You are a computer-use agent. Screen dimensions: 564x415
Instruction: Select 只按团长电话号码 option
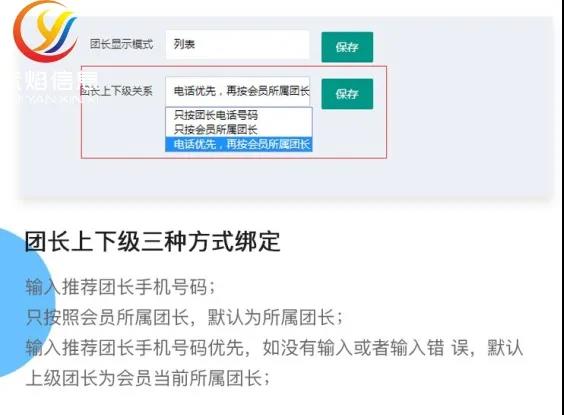click(216, 115)
